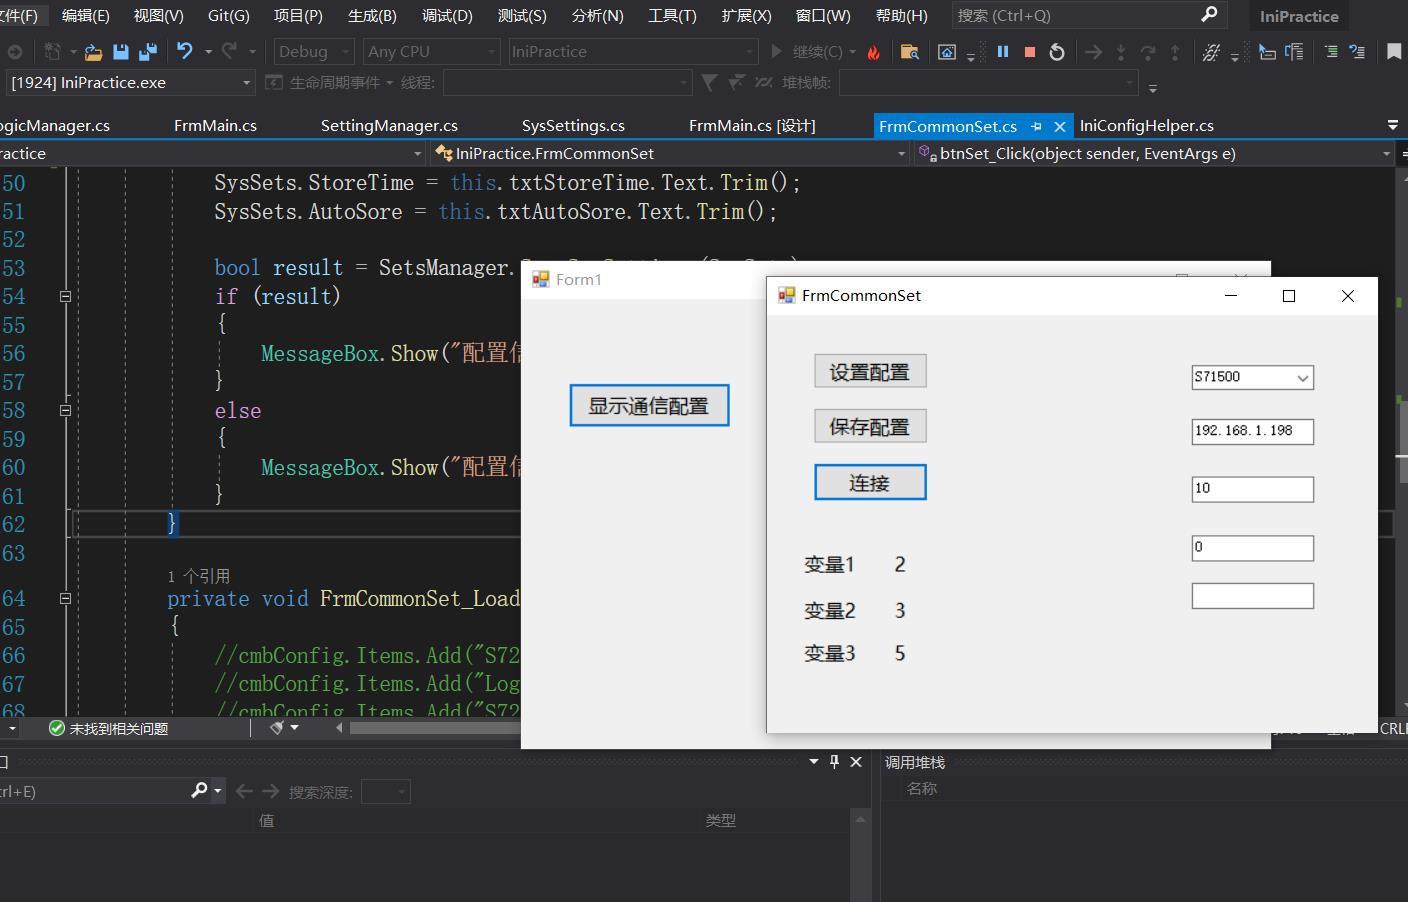Open the Debug configuration dropdown
Image resolution: width=1408 pixels, height=902 pixels.
click(313, 51)
